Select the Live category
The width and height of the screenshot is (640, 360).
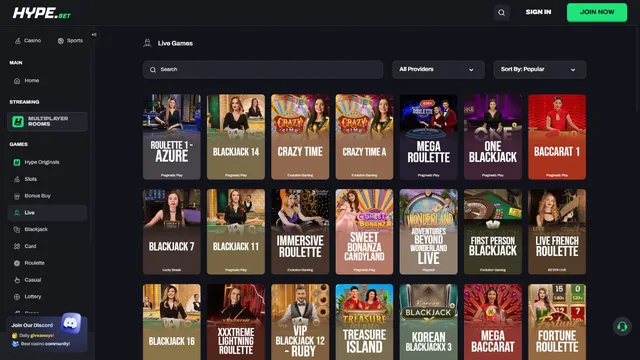pyautogui.click(x=47, y=213)
